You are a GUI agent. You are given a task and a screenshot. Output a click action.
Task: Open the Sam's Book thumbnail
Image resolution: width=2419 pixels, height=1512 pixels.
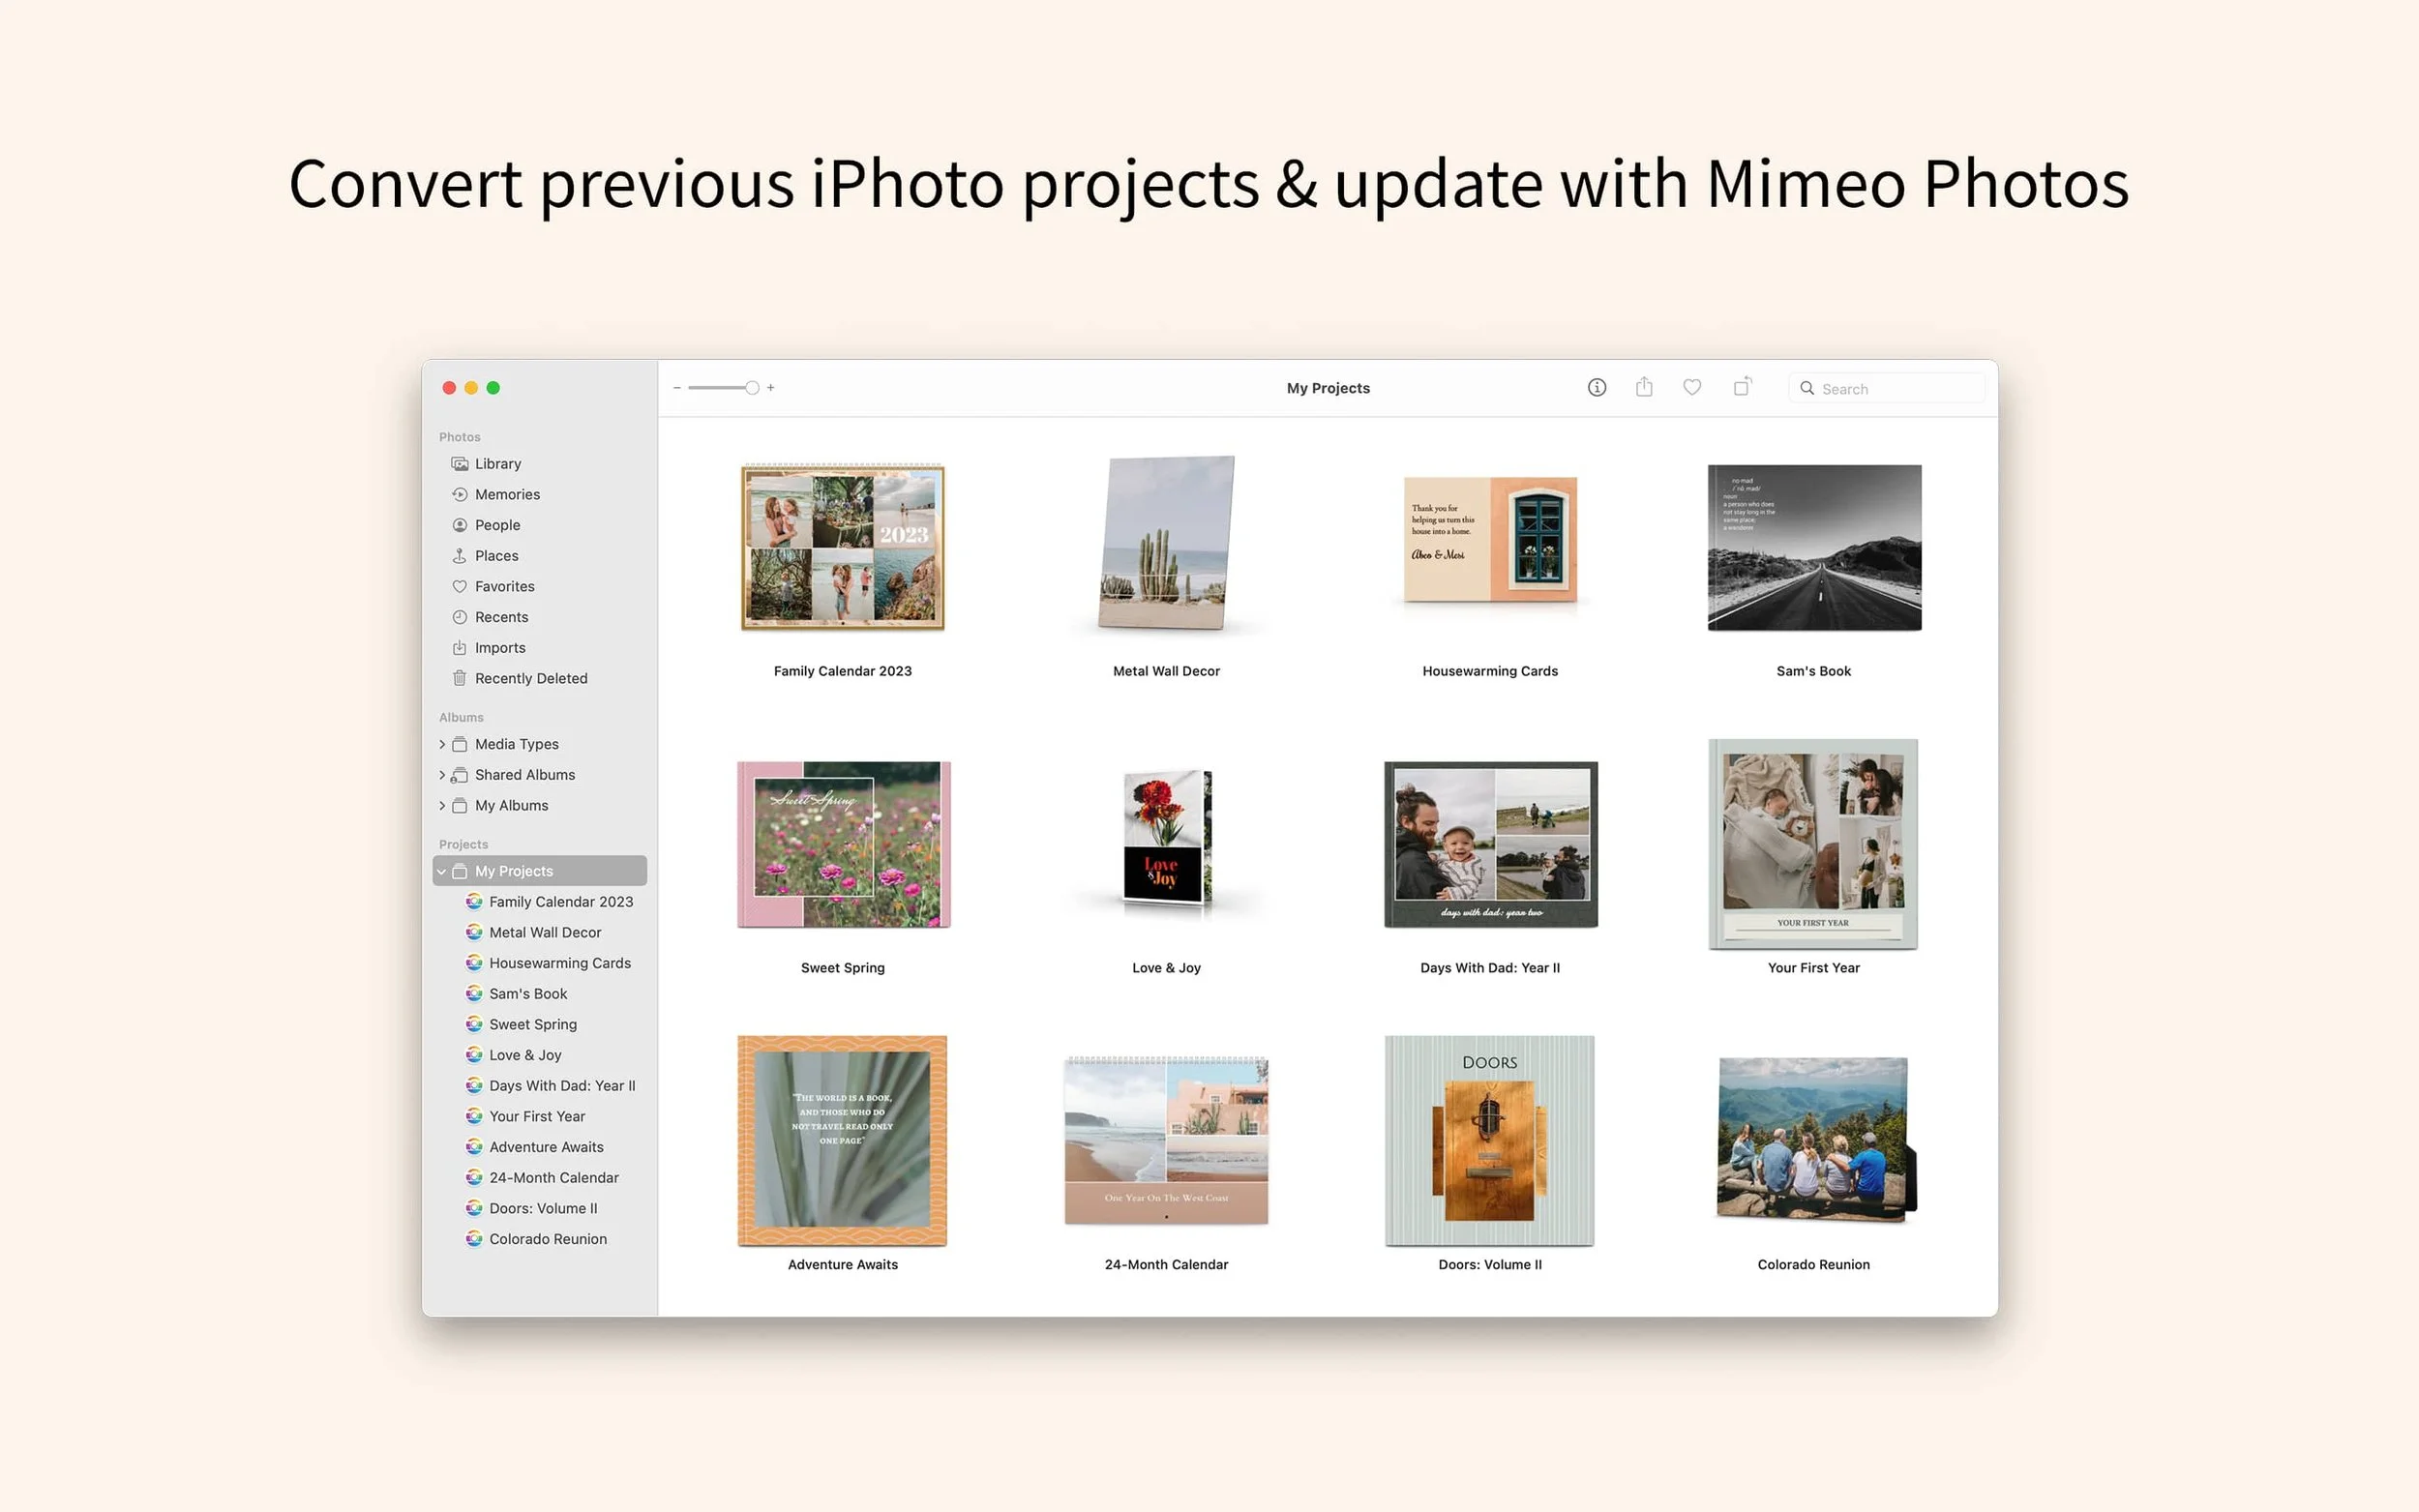point(1814,547)
